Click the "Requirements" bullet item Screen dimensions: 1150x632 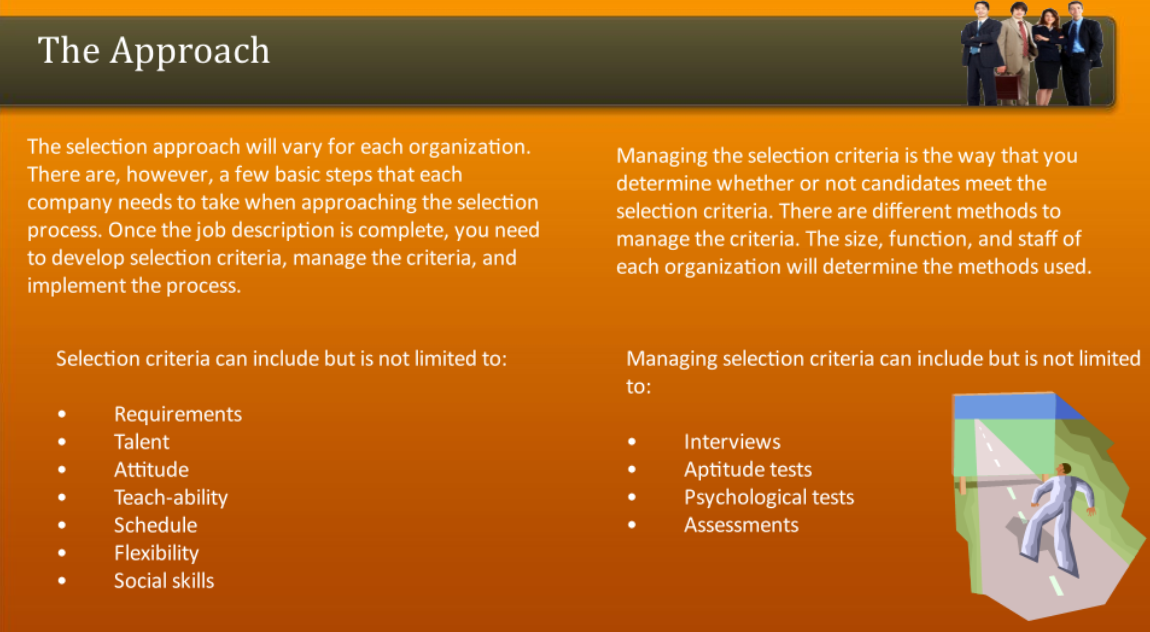coord(178,414)
